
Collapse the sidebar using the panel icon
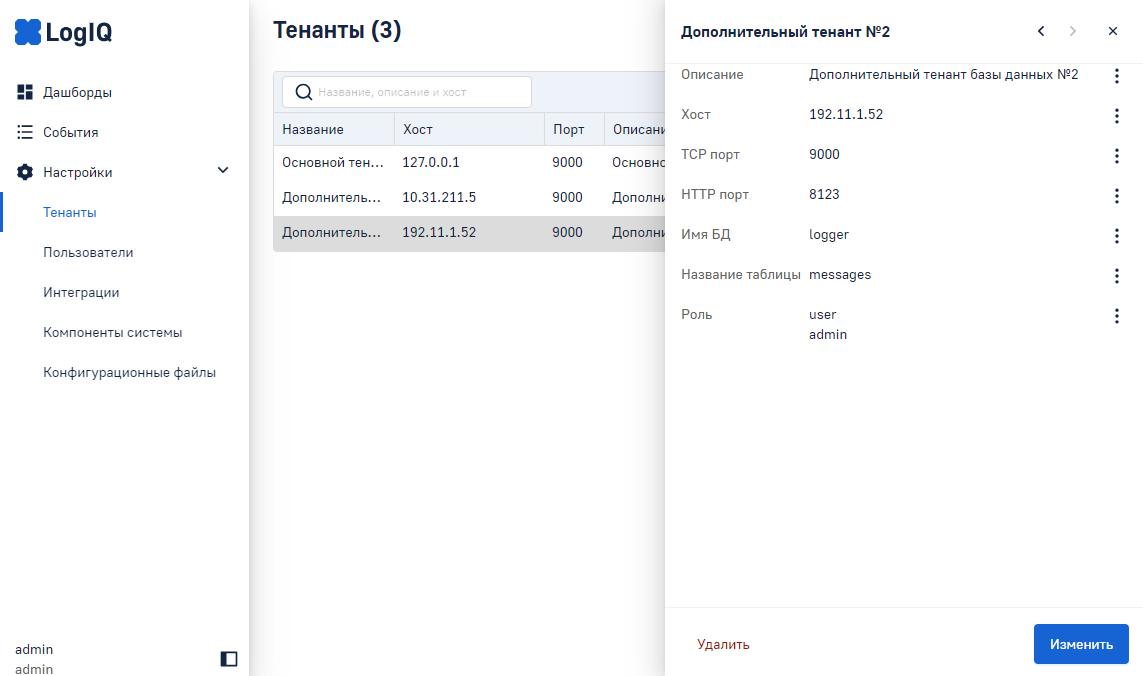point(229,658)
